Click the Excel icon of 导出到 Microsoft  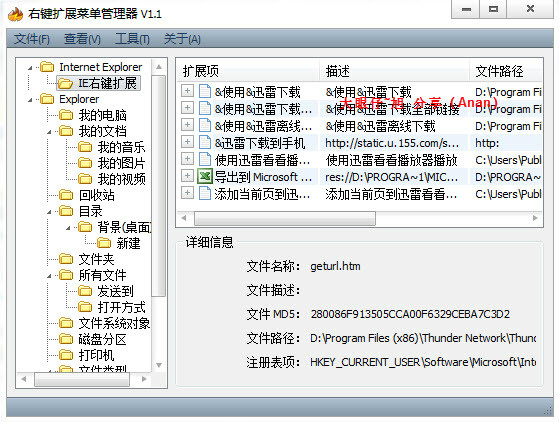point(205,176)
